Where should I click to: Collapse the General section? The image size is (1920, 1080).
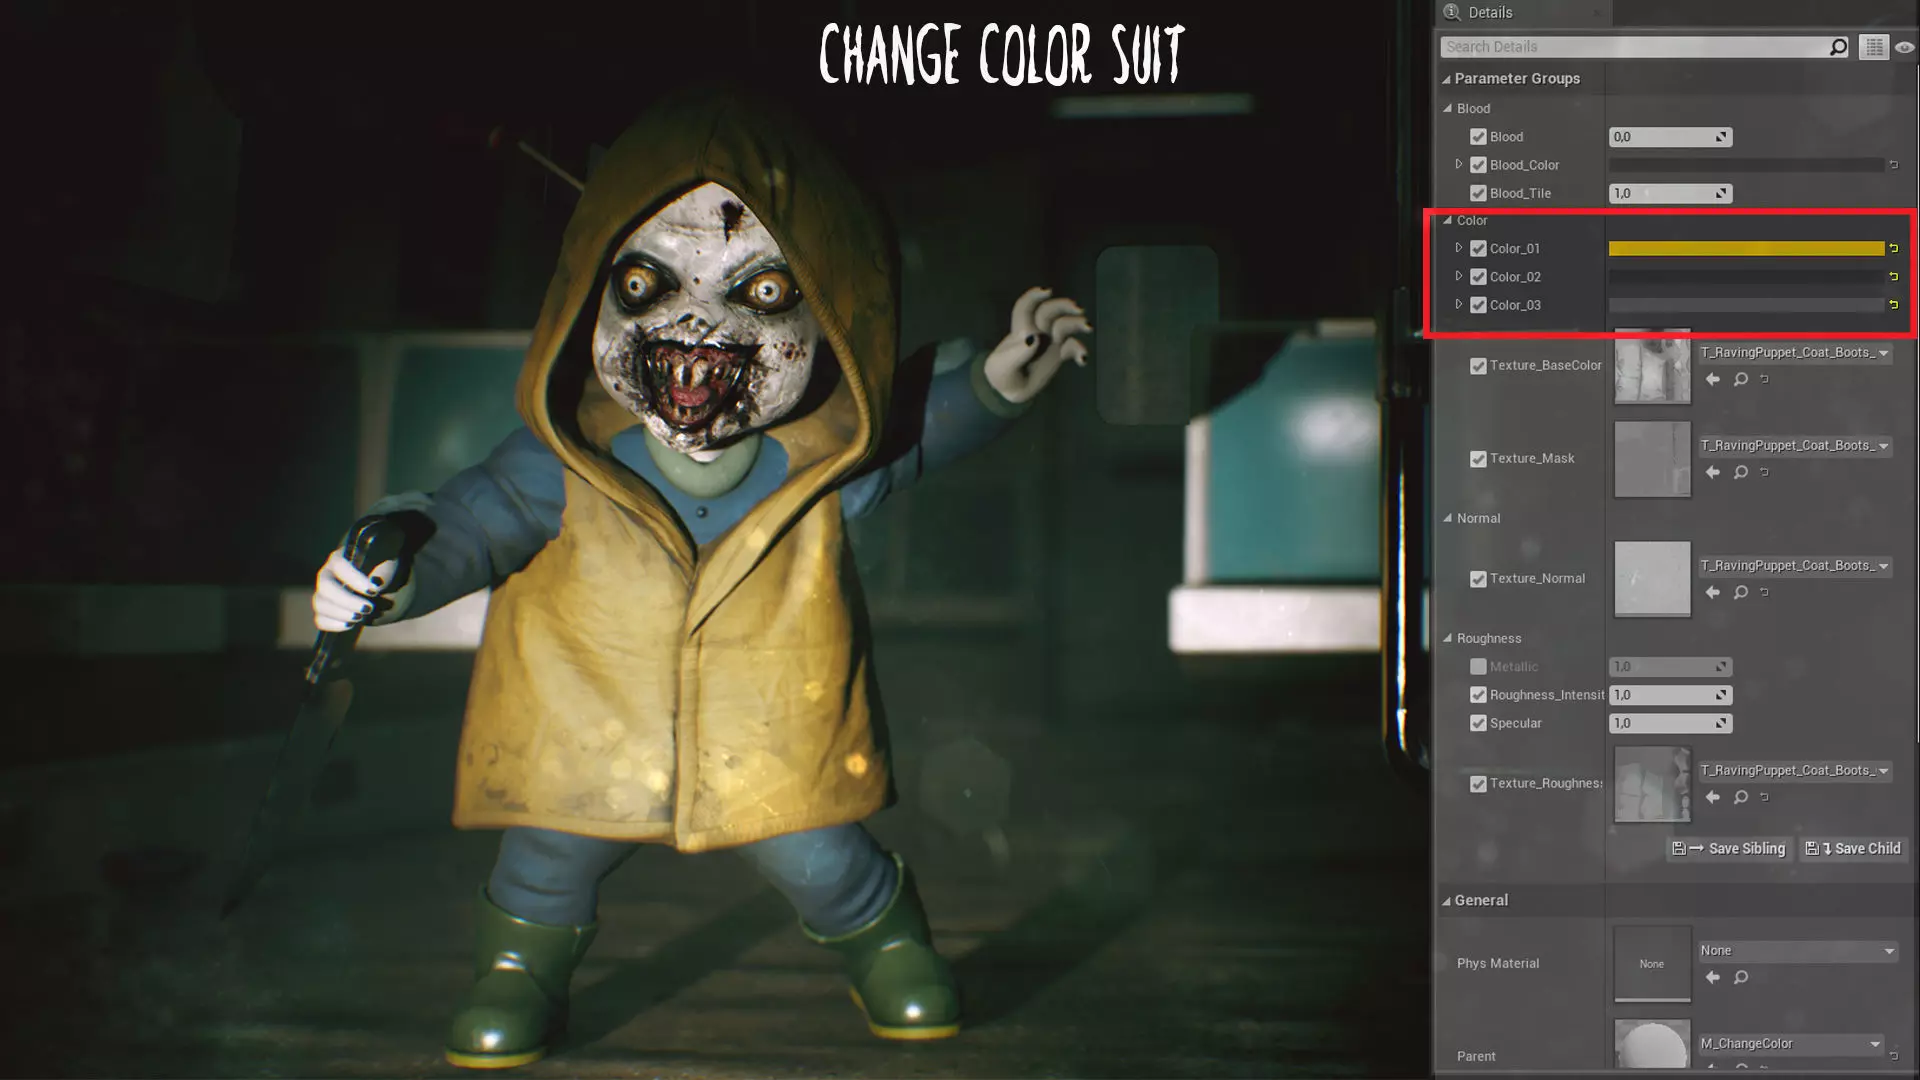[x=1446, y=901]
